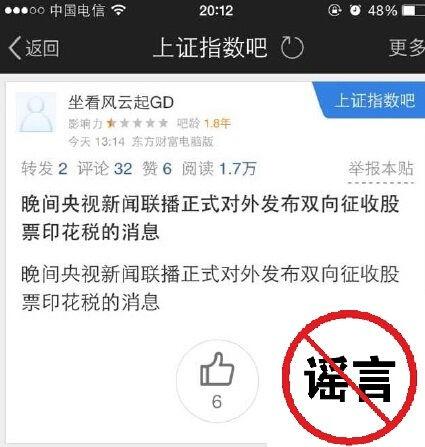Tap the 返回 back arrow
Image resolution: width=425 pixels, height=447 pixels.
pos(34,48)
